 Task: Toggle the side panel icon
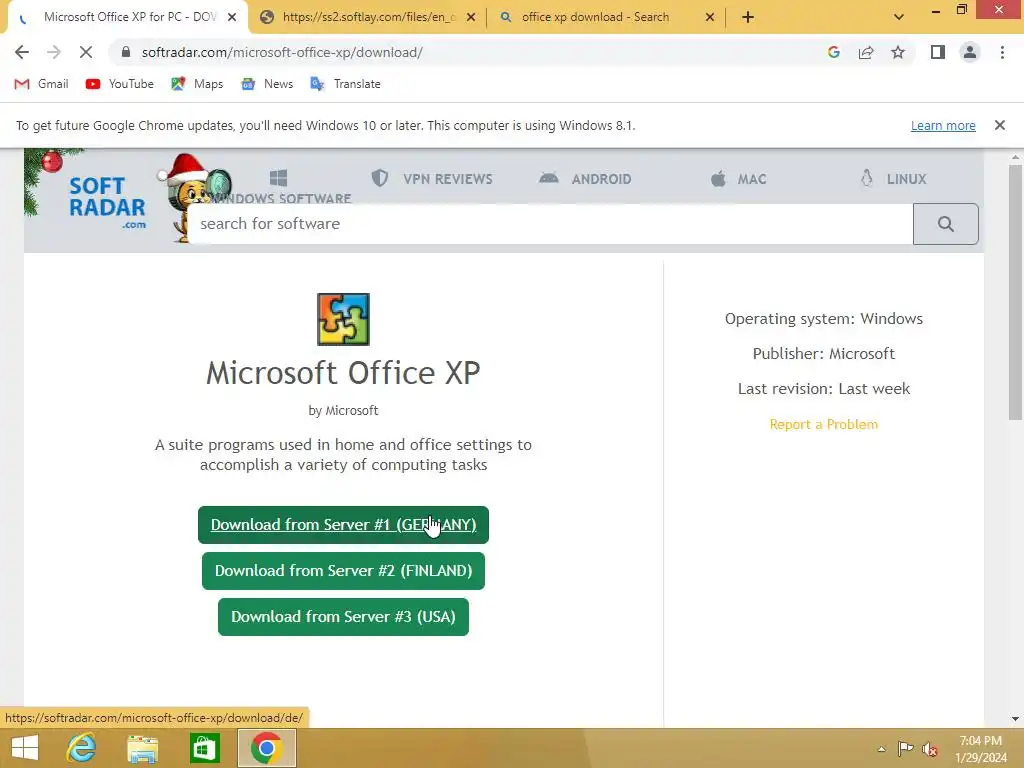tap(938, 52)
